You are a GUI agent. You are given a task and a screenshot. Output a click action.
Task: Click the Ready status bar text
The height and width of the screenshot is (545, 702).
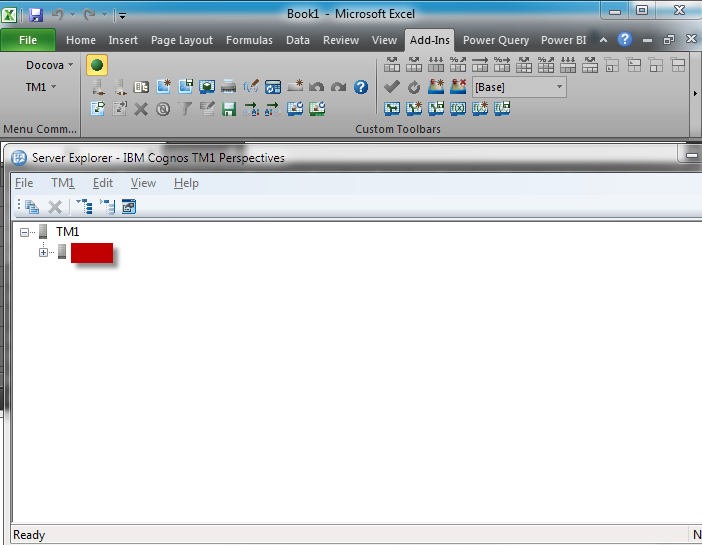[29, 535]
